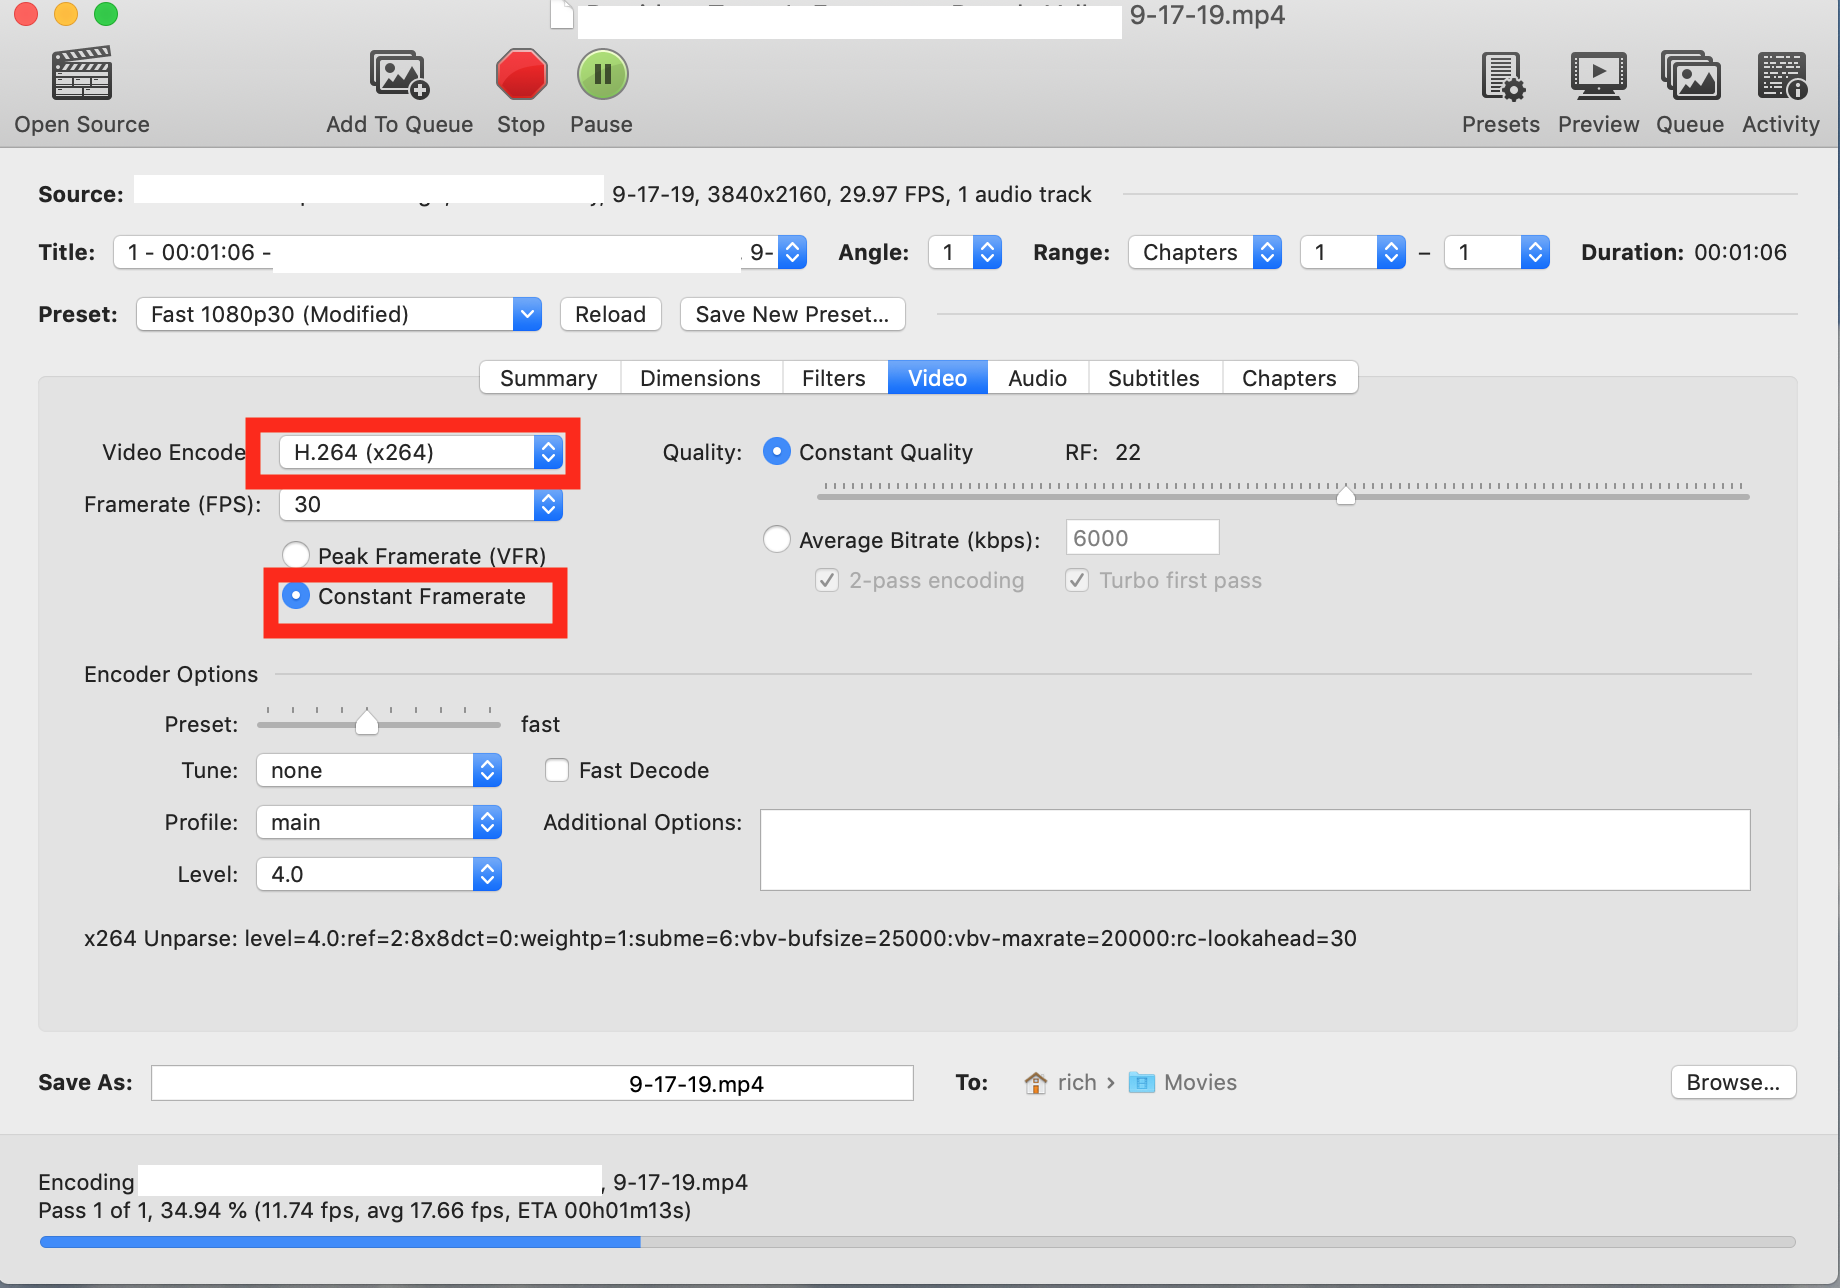Viewport: 1840px width, 1288px height.
Task: Open the Activity log window
Action: [x=1781, y=76]
